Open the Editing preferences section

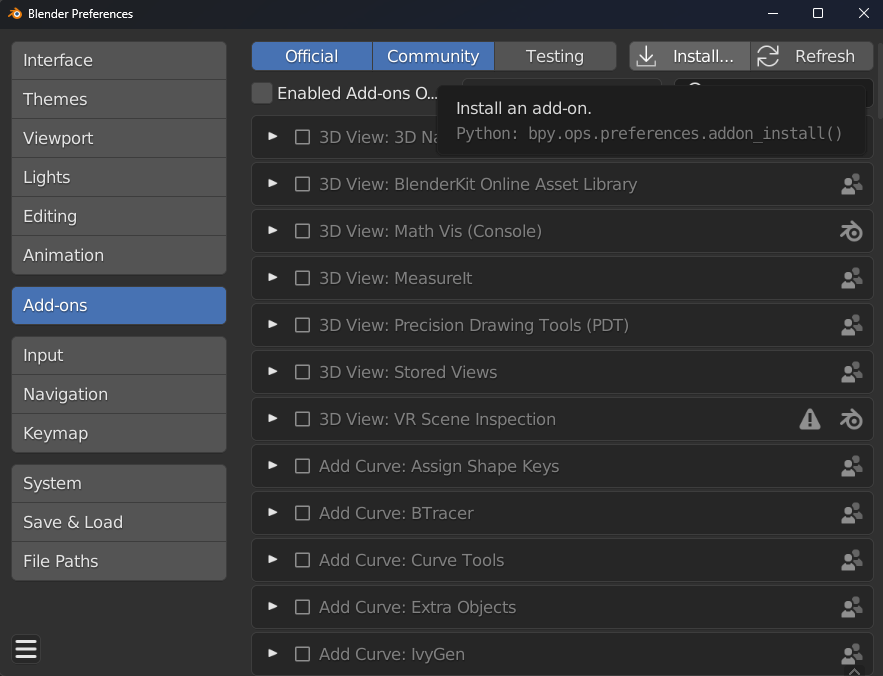(x=119, y=216)
